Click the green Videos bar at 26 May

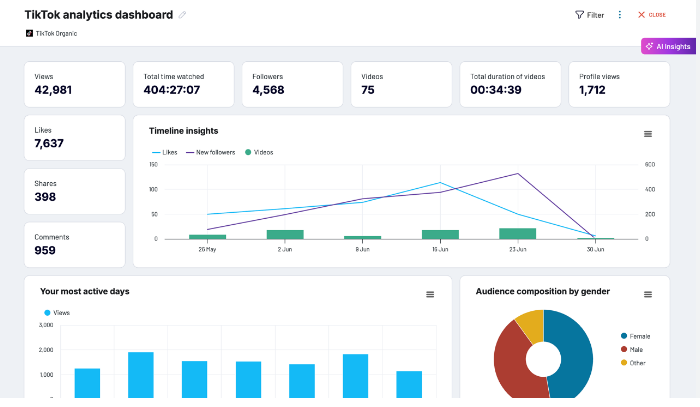(207, 237)
